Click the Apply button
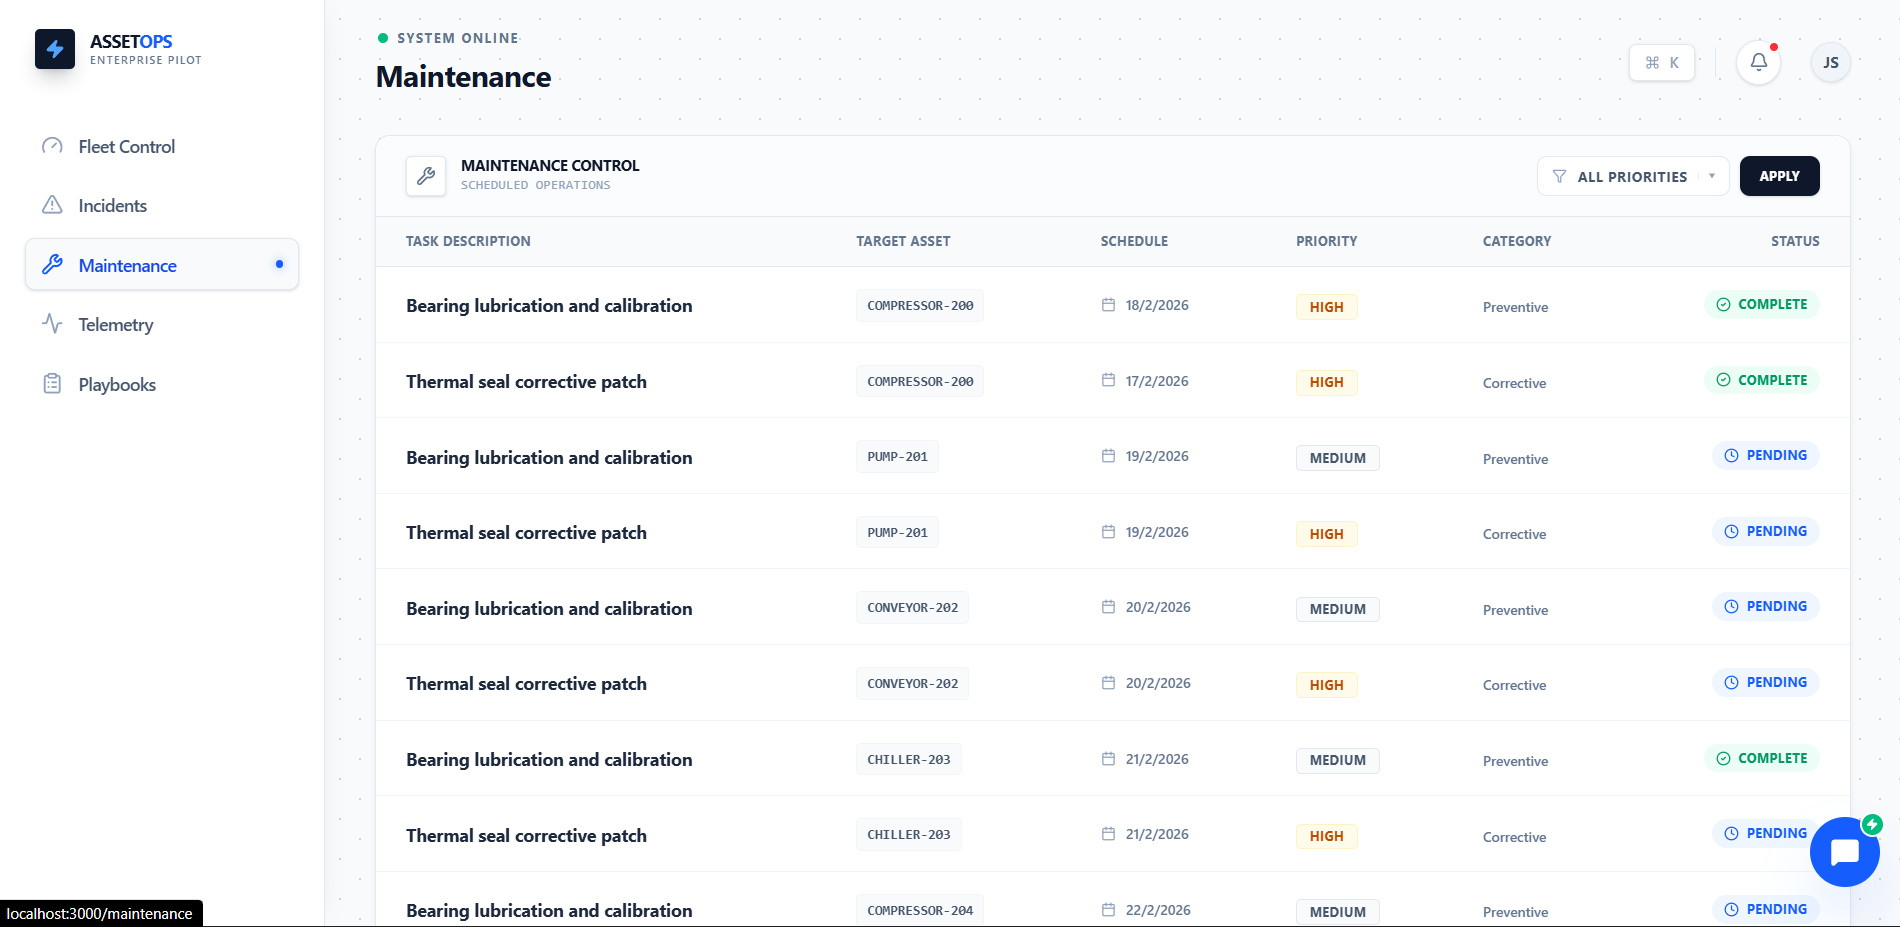Image resolution: width=1900 pixels, height=927 pixels. (1780, 176)
